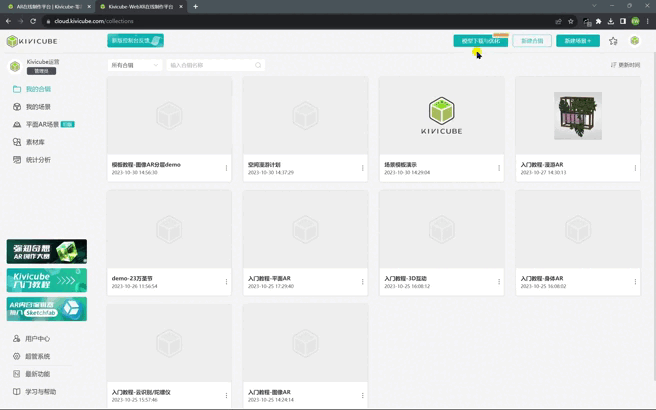Click the 新建合辑 button
The width and height of the screenshot is (656, 410).
(532, 41)
